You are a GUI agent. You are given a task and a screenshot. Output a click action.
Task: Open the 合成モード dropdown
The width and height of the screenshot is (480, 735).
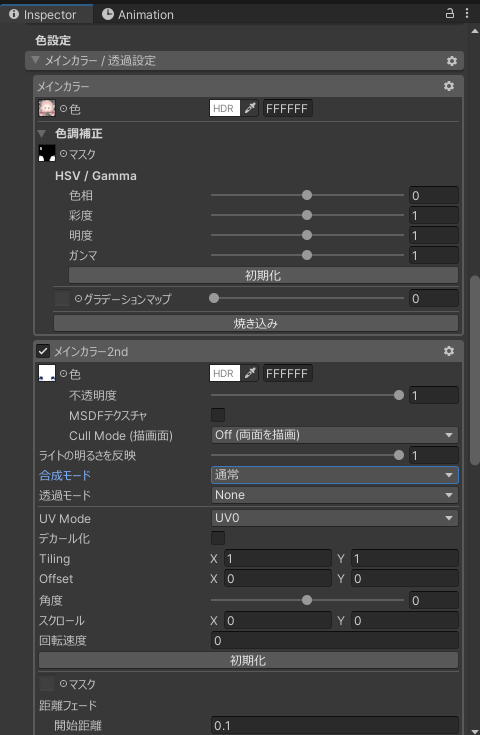(335, 475)
